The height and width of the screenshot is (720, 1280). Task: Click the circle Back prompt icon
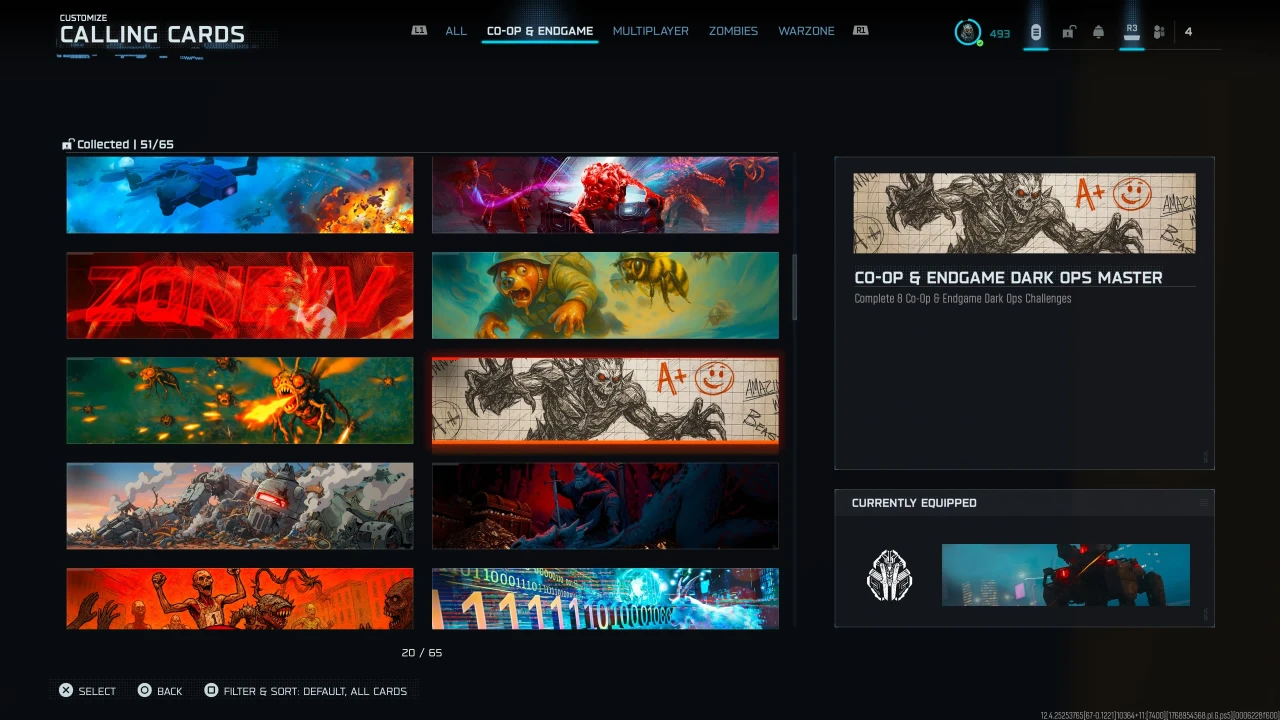point(144,690)
